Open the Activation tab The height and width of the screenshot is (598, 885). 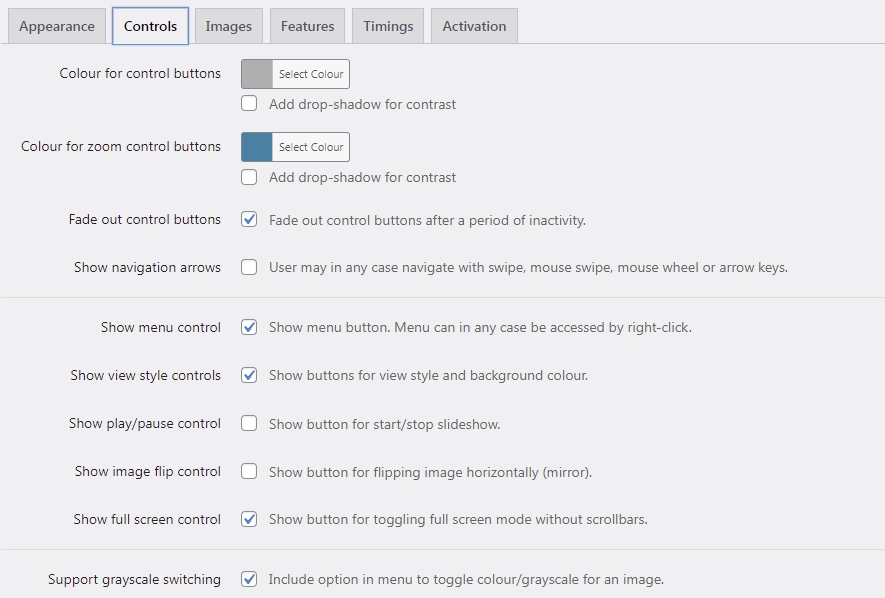coord(474,26)
